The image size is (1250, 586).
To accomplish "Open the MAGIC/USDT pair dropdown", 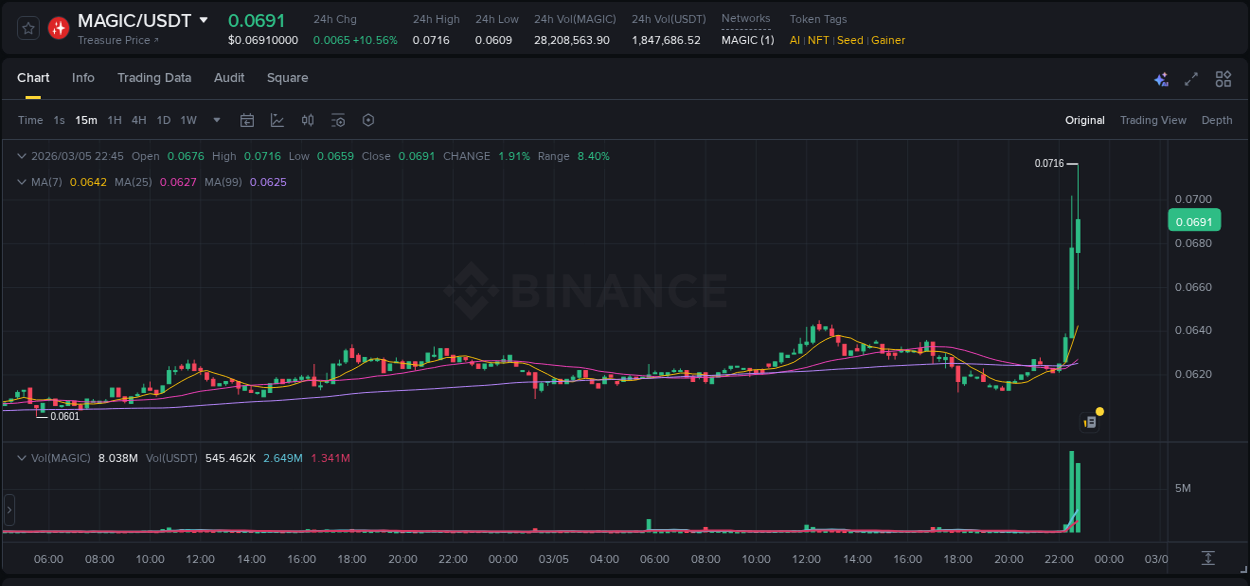I will pos(206,19).
